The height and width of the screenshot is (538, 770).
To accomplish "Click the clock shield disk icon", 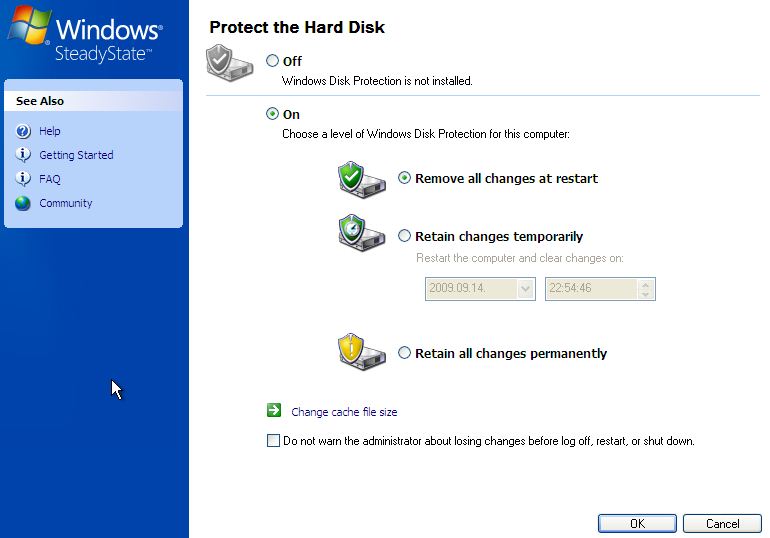I will pos(361,236).
